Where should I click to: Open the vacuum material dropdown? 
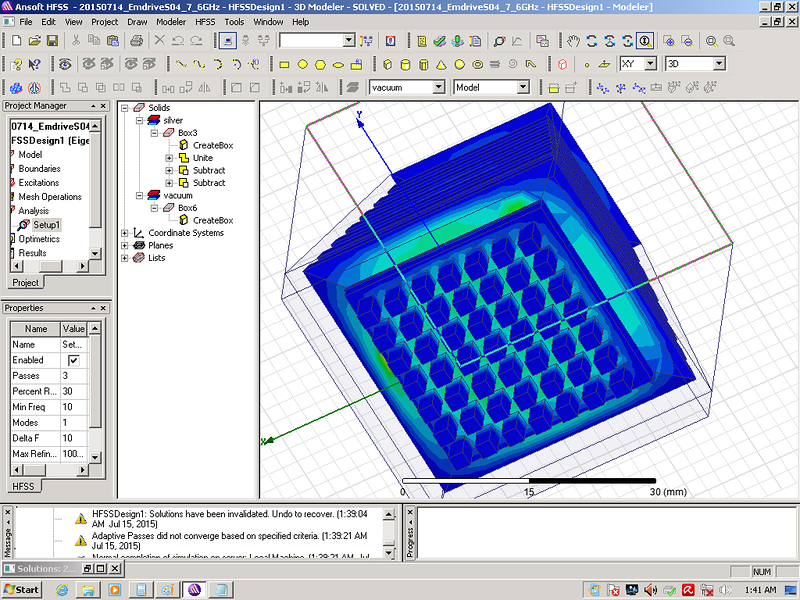pos(438,88)
